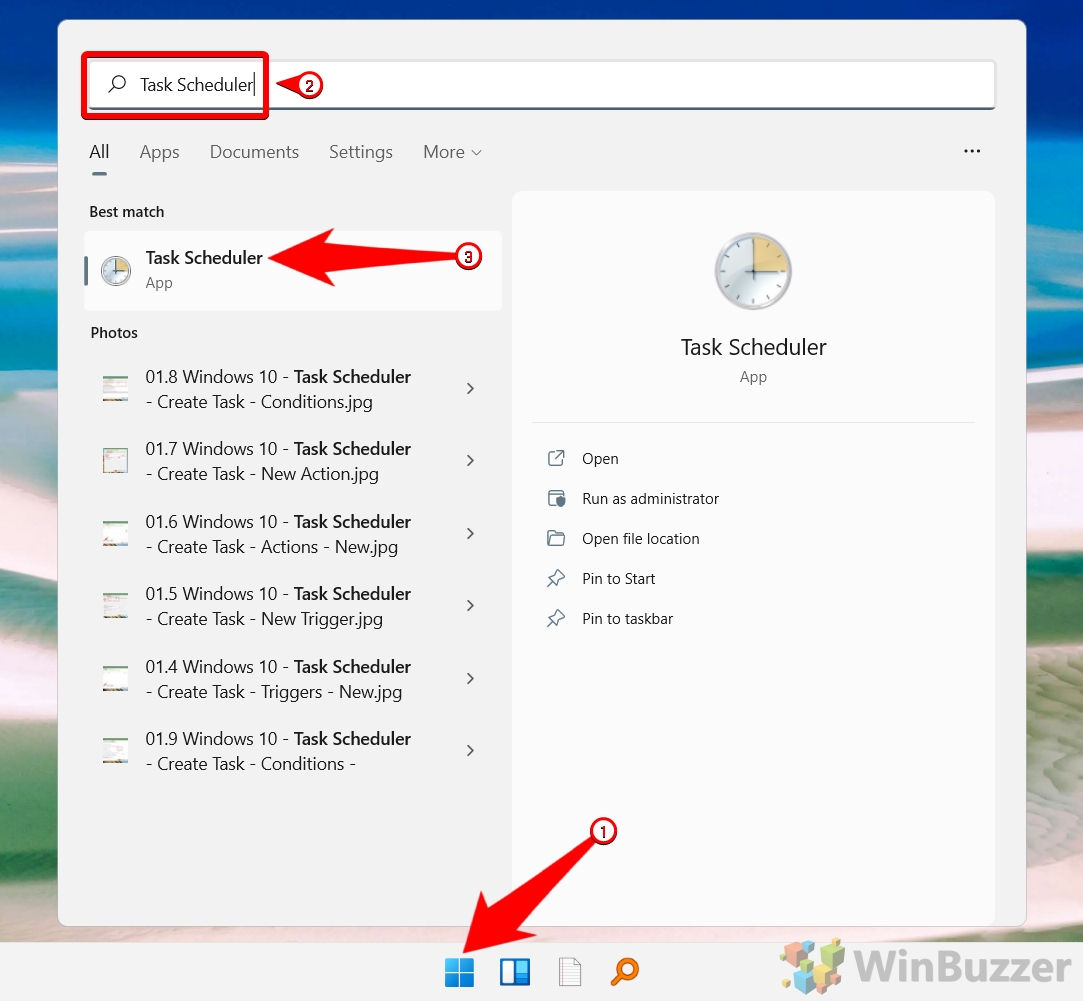Click the Best match section heading
Screen dimensions: 1083x1001
click(x=126, y=211)
